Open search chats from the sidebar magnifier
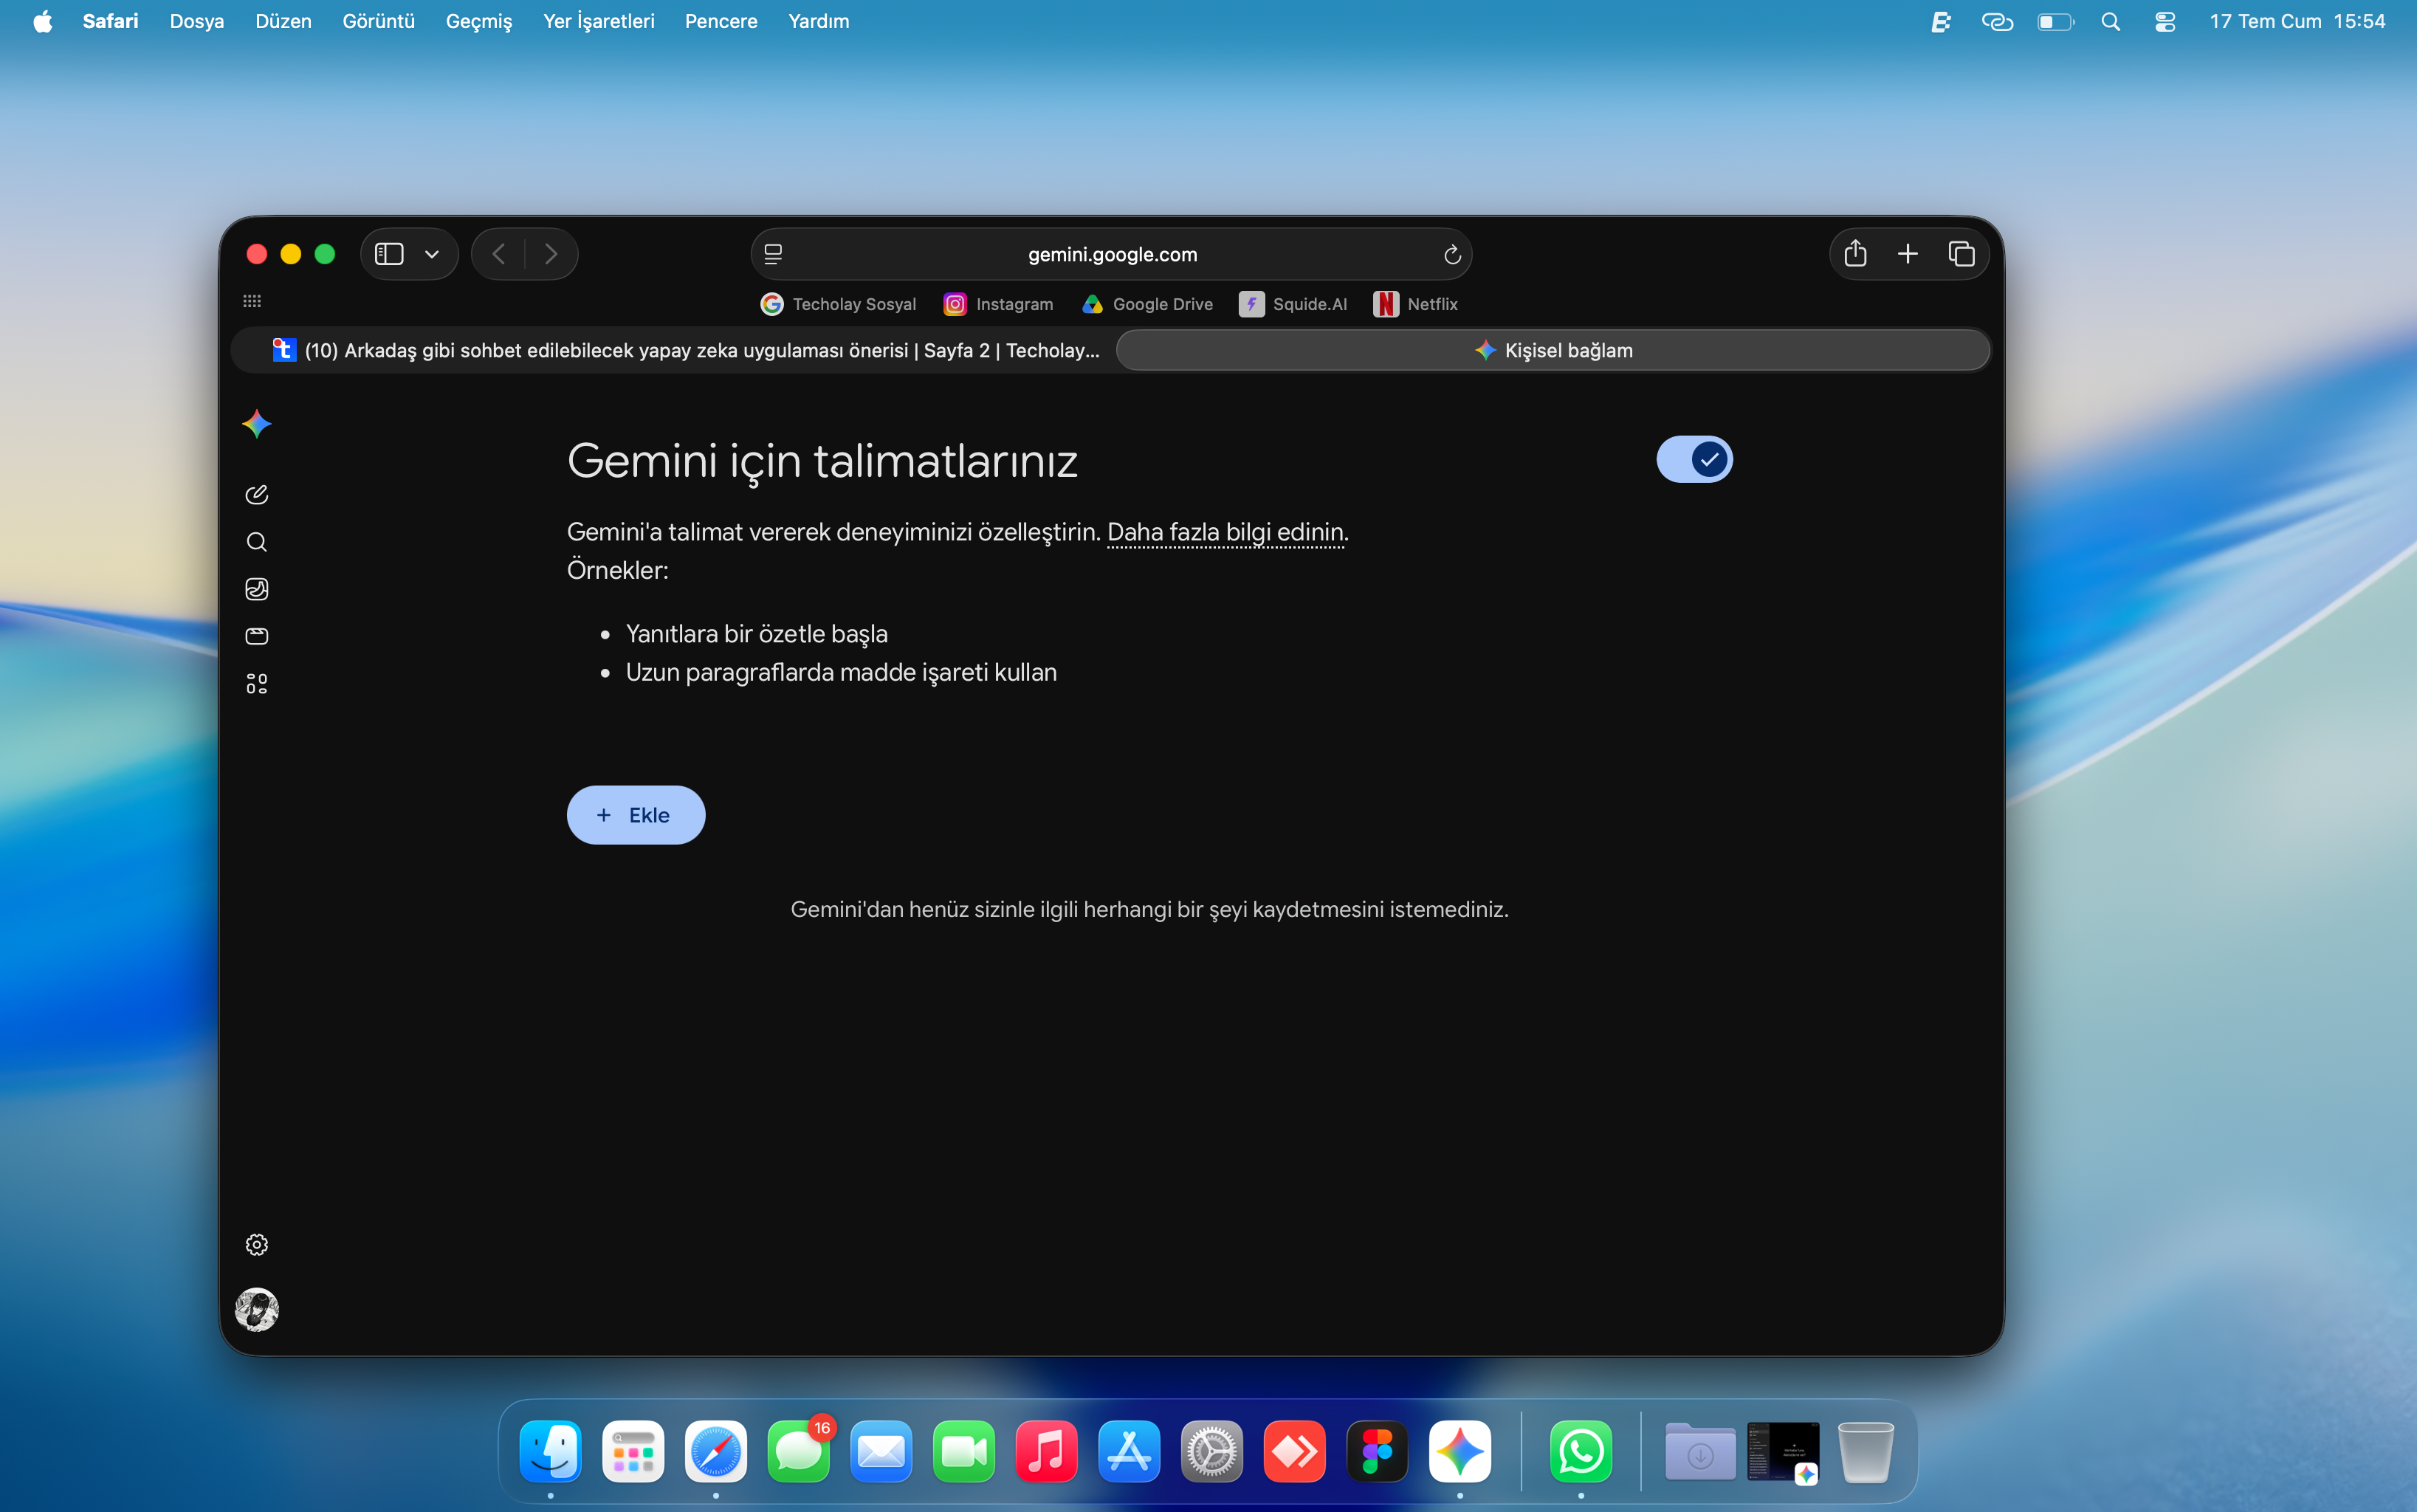Screen dimensions: 2417x1512 [257, 542]
